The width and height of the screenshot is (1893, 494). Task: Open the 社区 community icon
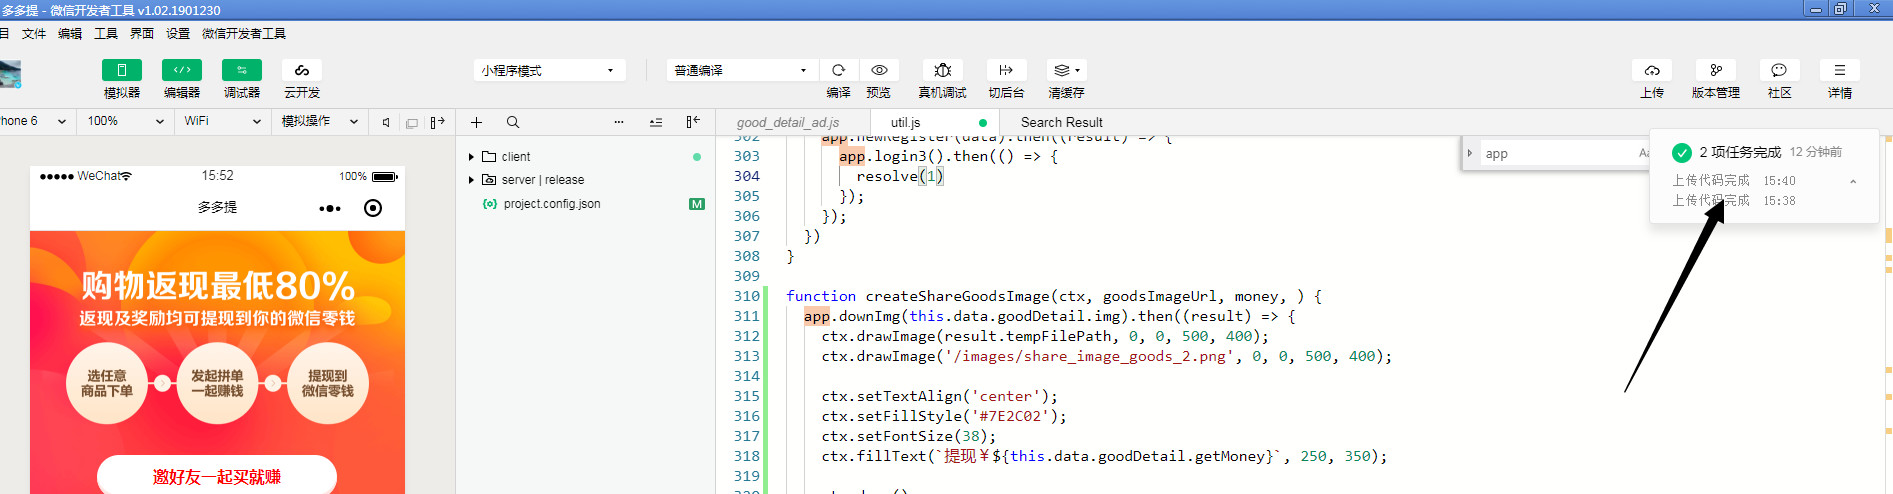point(1779,70)
